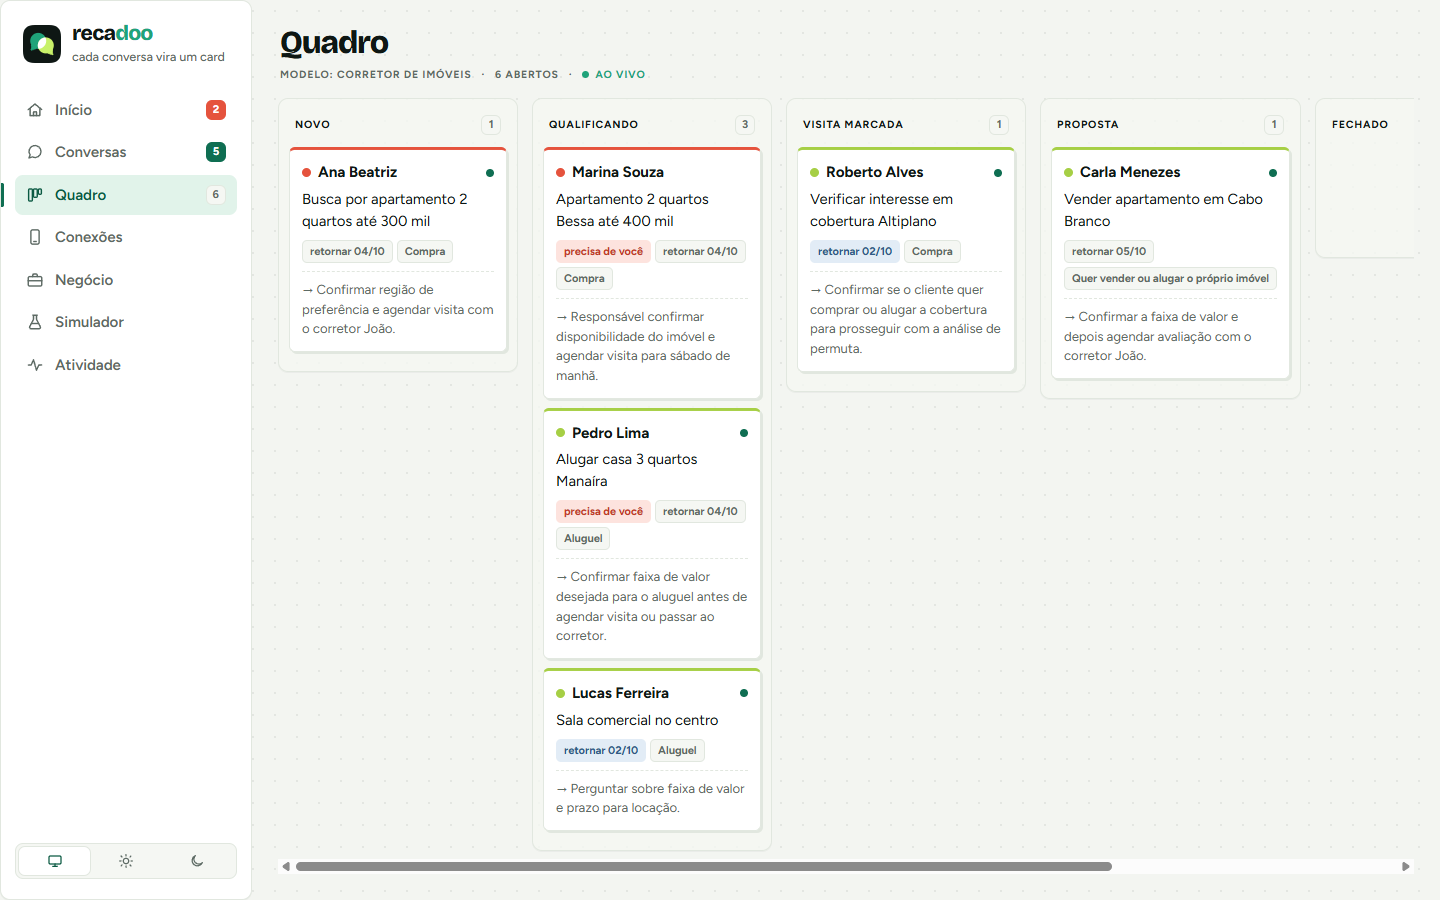Switch to system theme mode
This screenshot has width=1440, height=900.
(x=55, y=861)
